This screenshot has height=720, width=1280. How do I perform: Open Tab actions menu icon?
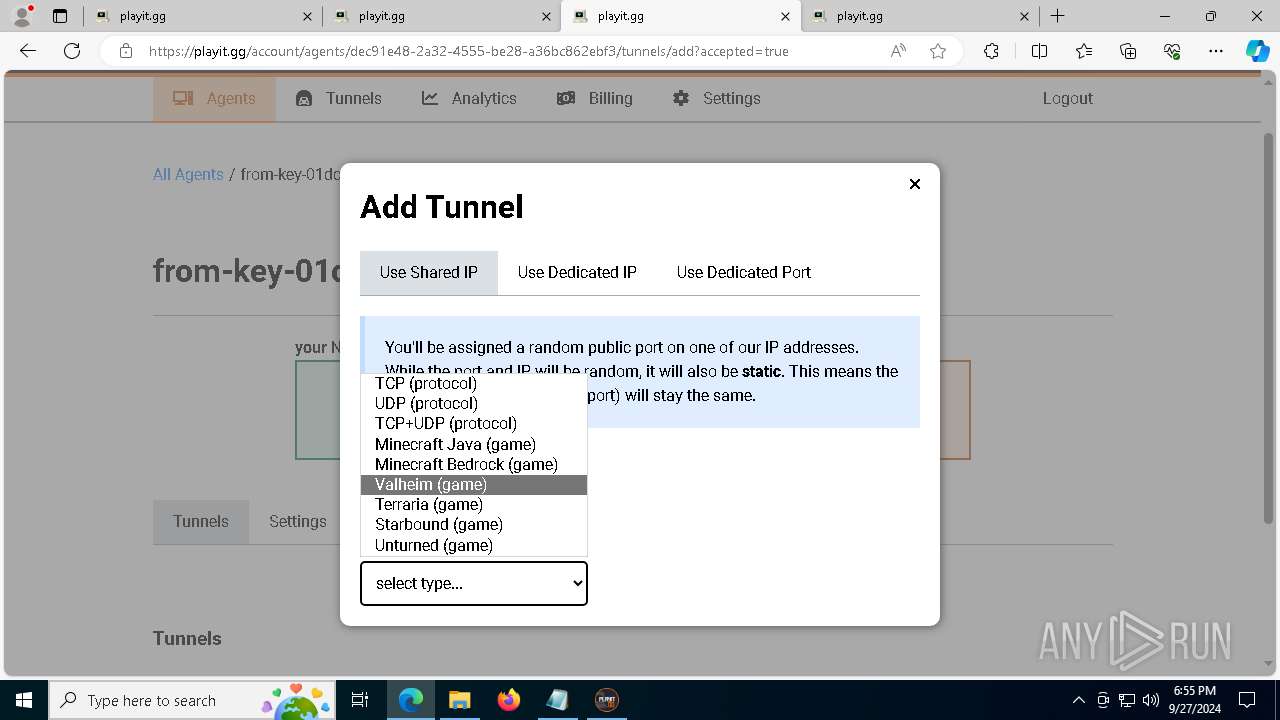60,16
